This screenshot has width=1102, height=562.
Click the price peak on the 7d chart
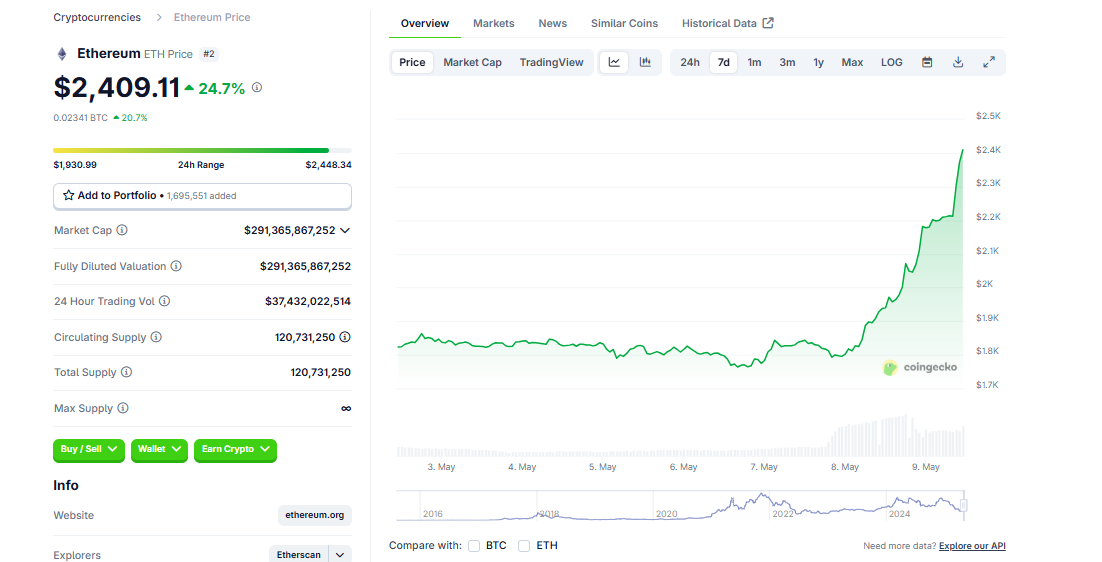[962, 150]
